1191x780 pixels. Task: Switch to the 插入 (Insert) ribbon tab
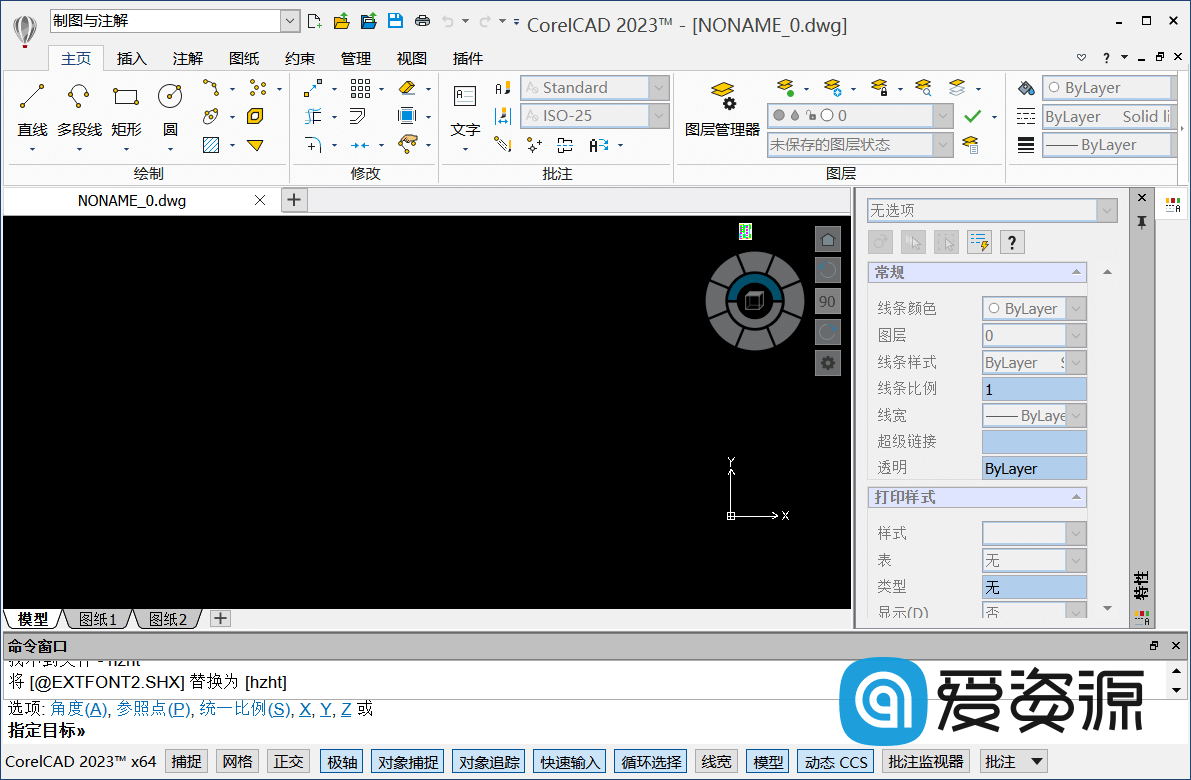coord(131,58)
